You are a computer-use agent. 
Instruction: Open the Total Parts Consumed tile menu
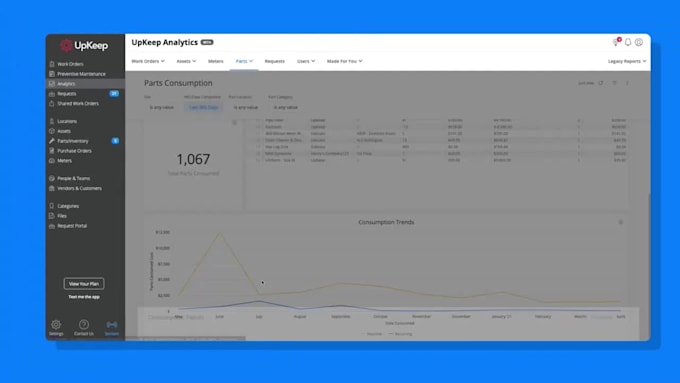click(235, 123)
